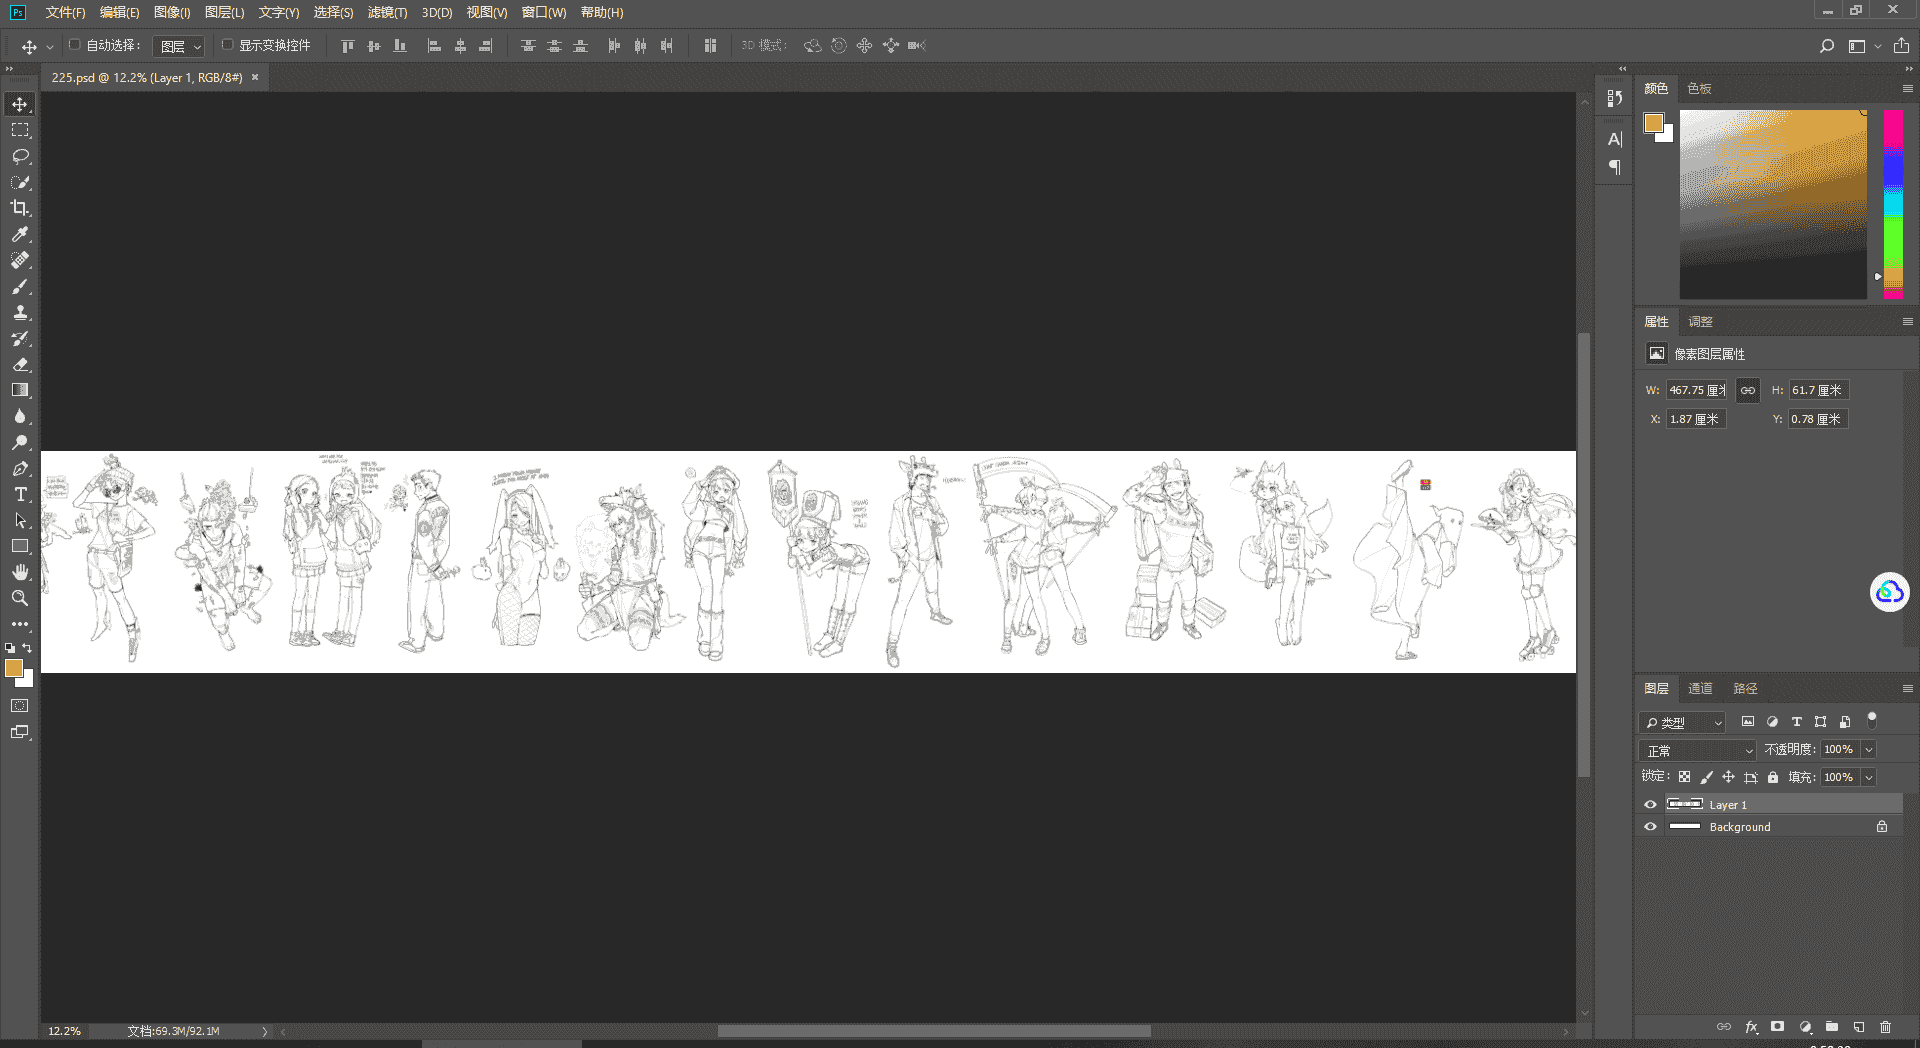The image size is (1920, 1048).
Task: Switch to the Swatches tab (色板)
Action: click(1699, 89)
